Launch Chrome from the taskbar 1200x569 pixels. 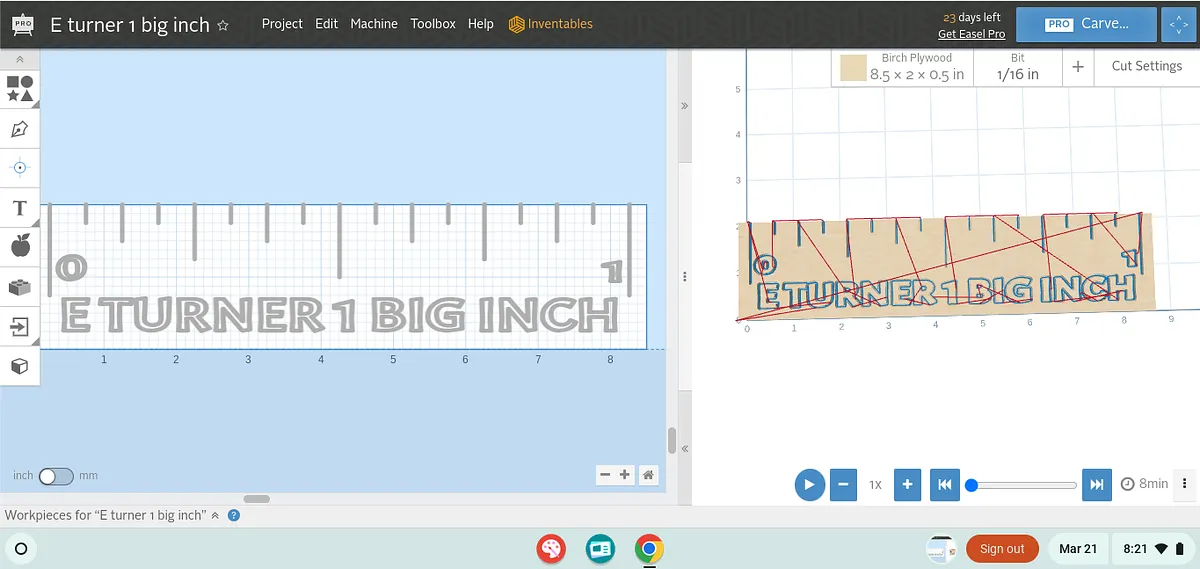pyautogui.click(x=649, y=548)
